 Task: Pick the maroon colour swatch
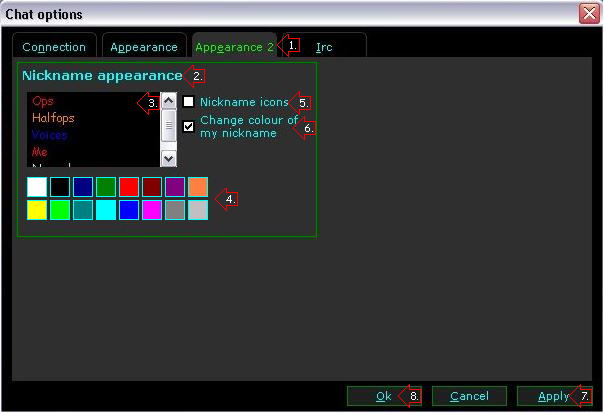point(152,187)
